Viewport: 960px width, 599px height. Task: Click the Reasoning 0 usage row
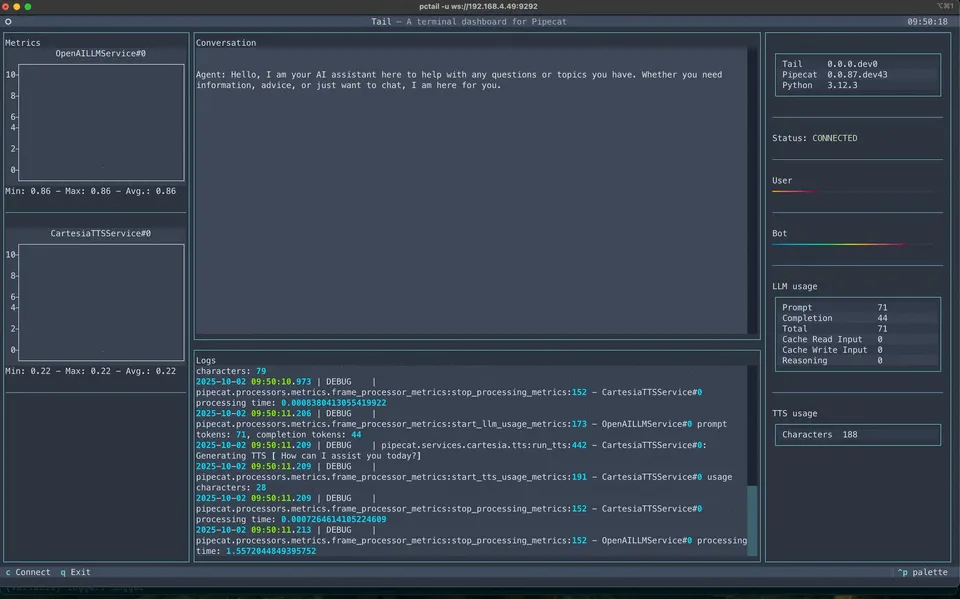coord(858,361)
